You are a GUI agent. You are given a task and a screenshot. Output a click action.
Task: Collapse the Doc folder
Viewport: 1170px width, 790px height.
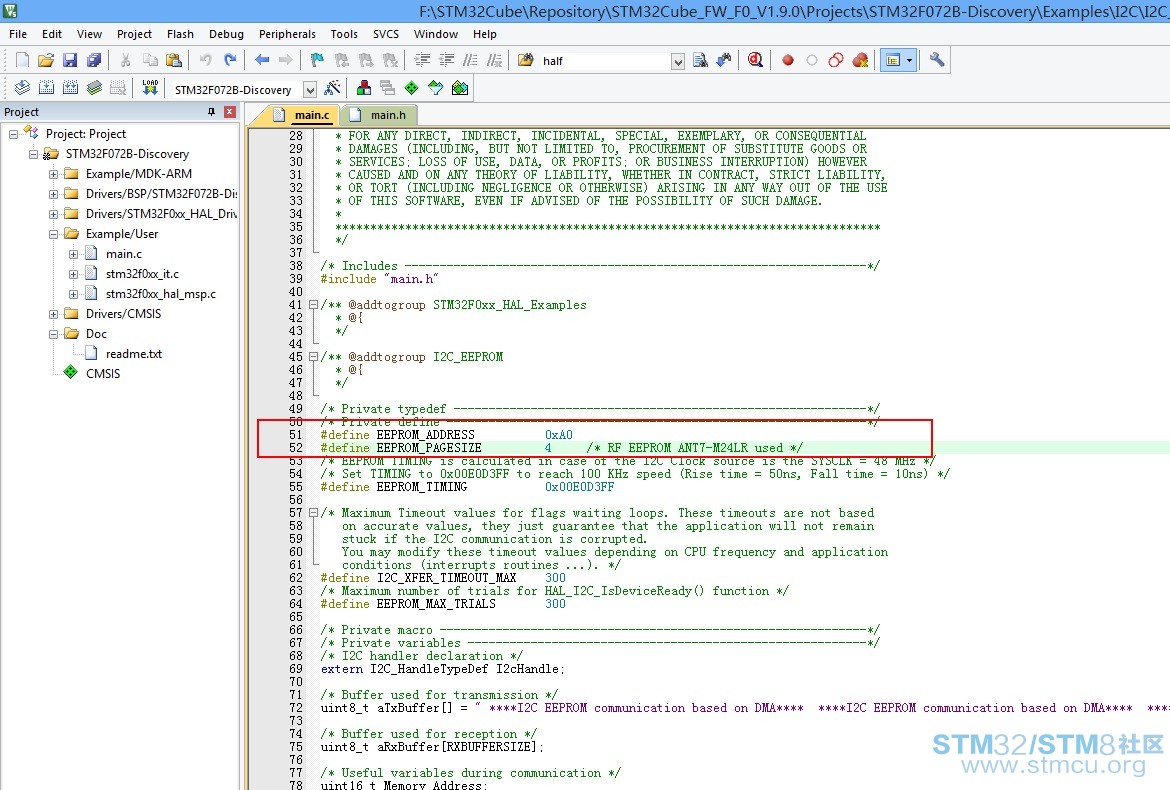pyautogui.click(x=53, y=334)
